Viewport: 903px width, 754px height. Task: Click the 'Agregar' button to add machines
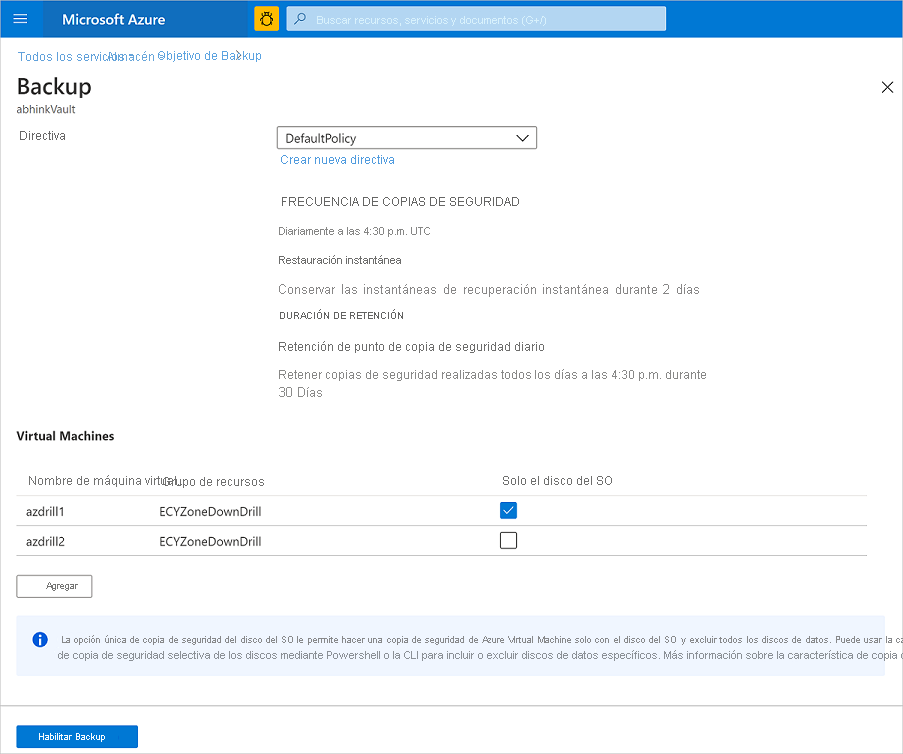54,586
